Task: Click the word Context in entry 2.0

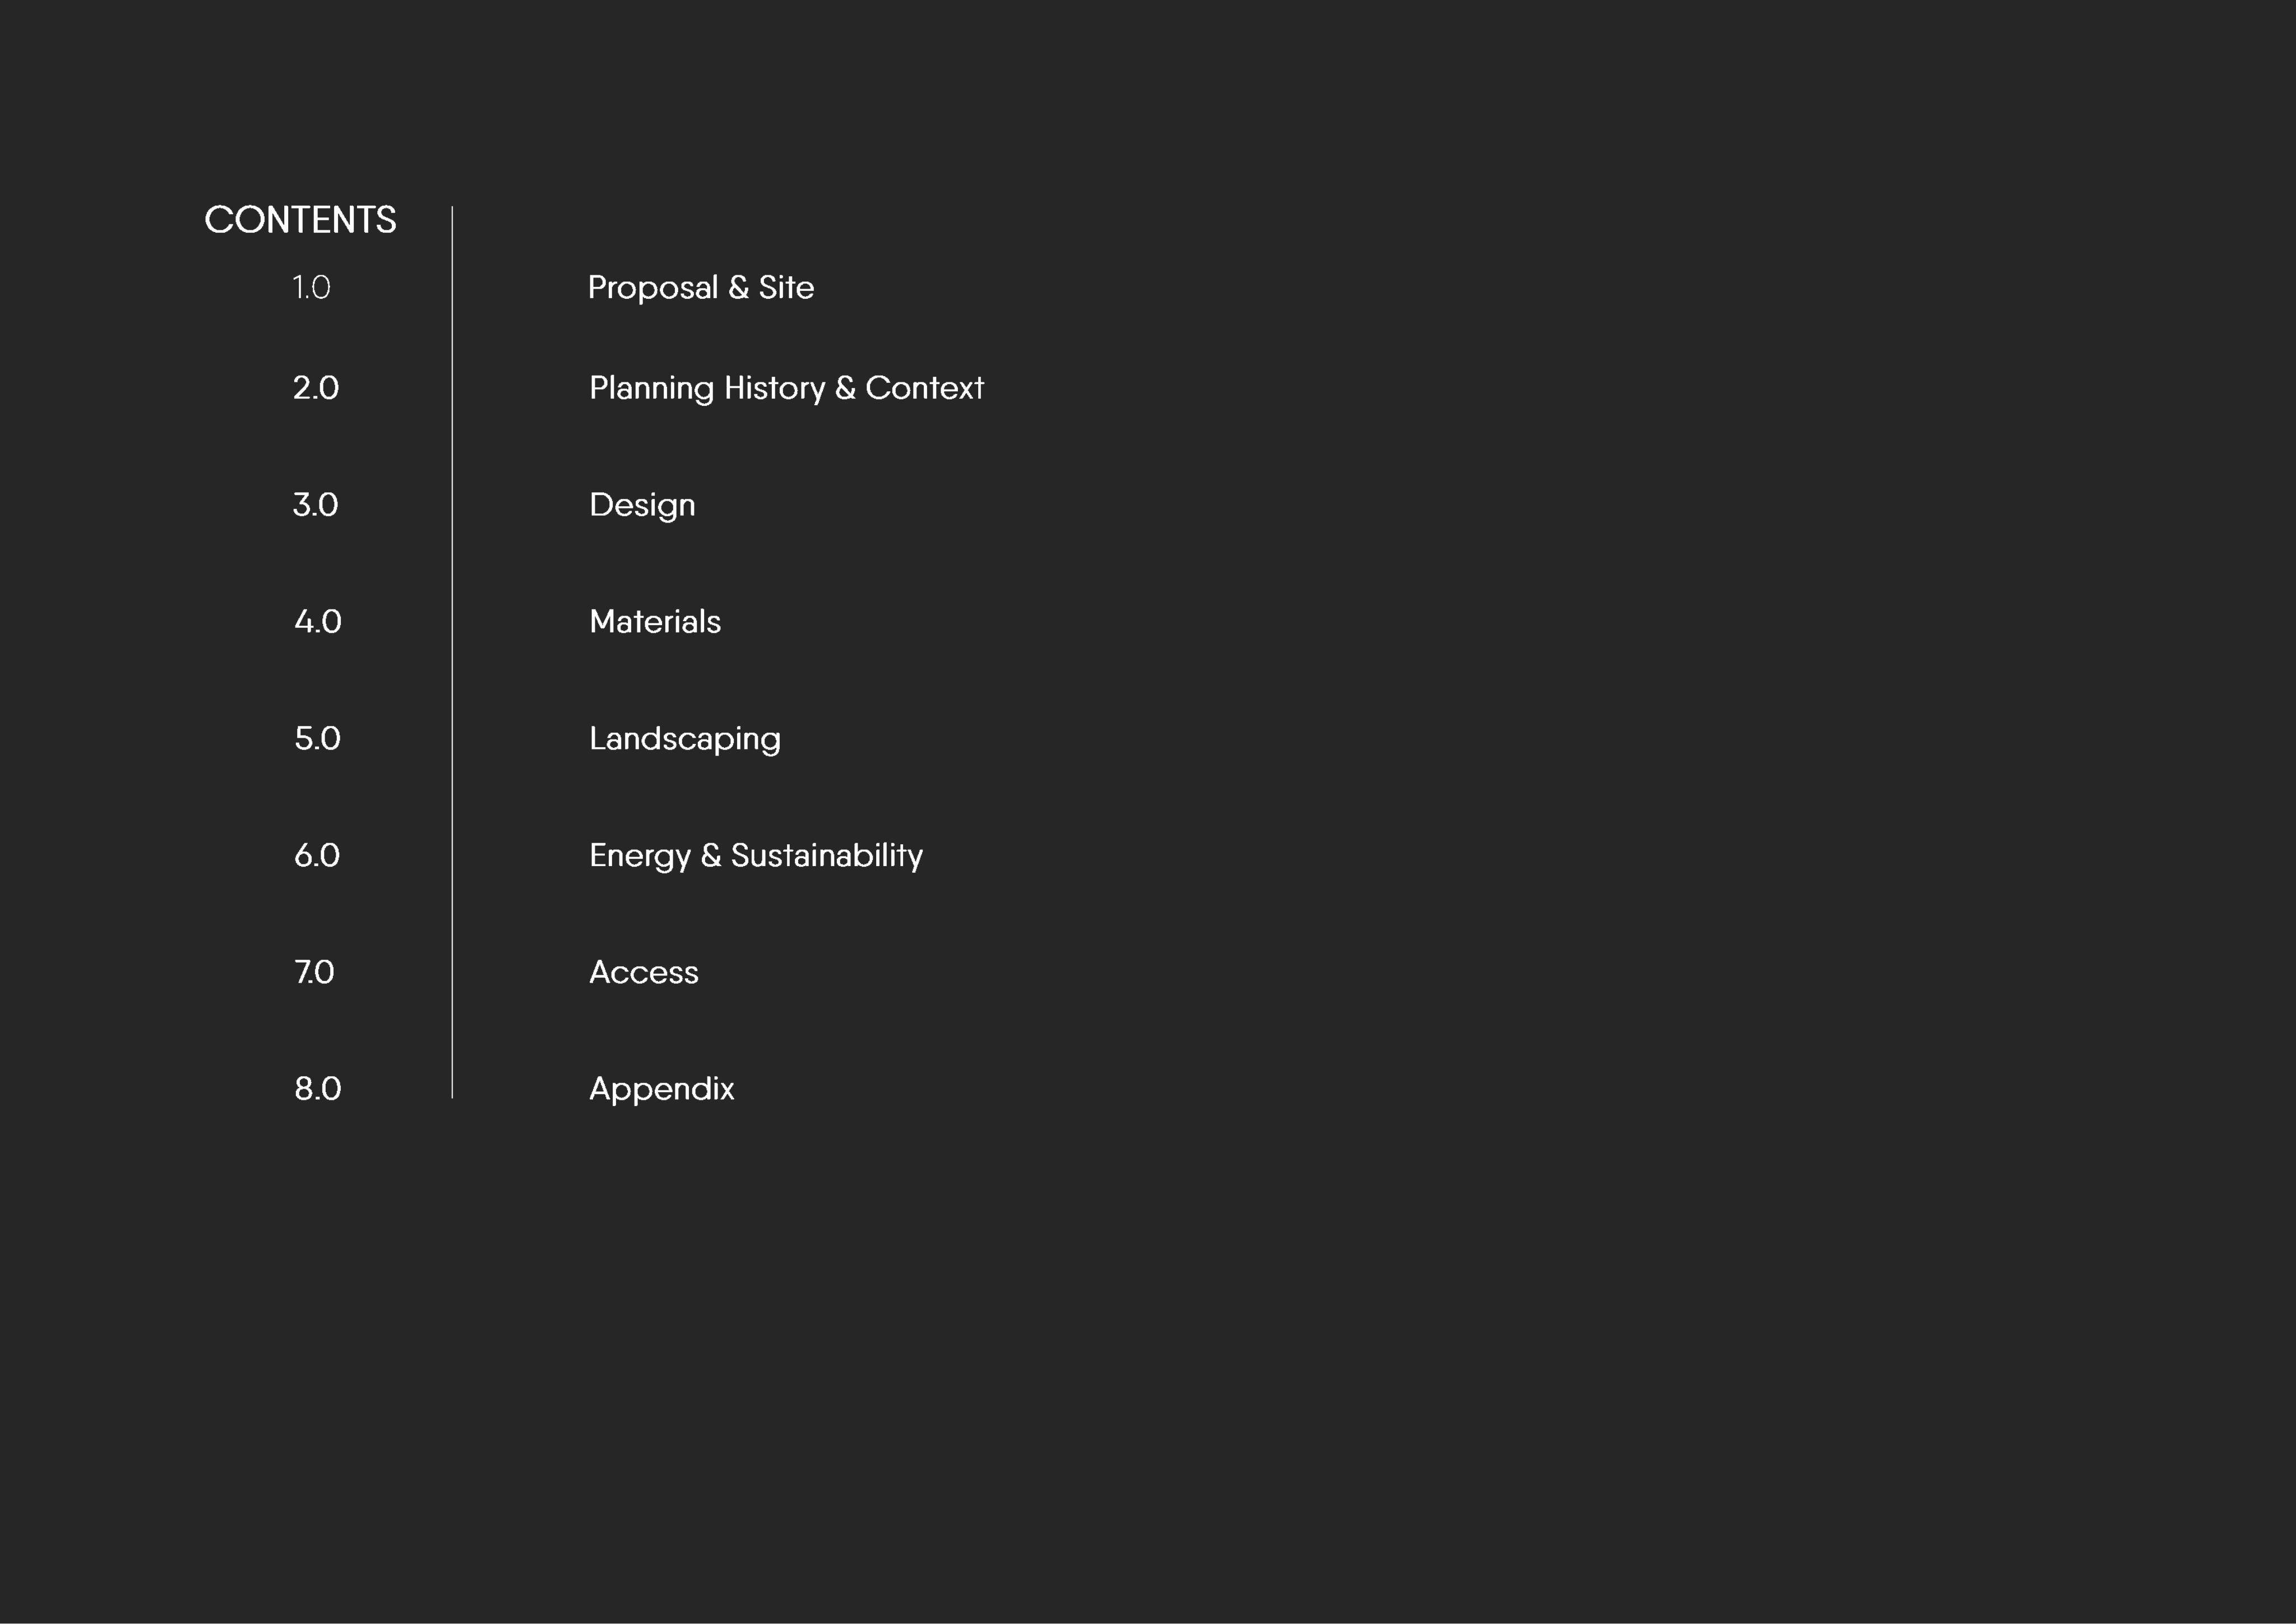Action: point(925,388)
